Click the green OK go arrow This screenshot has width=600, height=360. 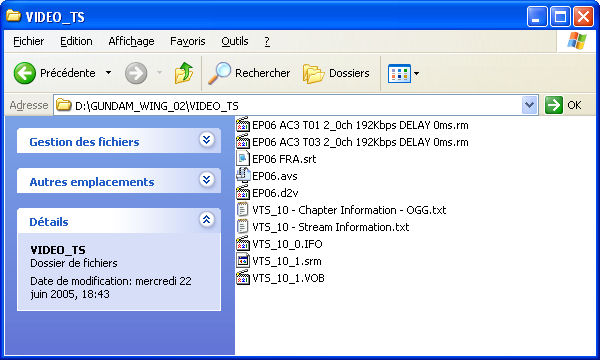pyautogui.click(x=554, y=105)
